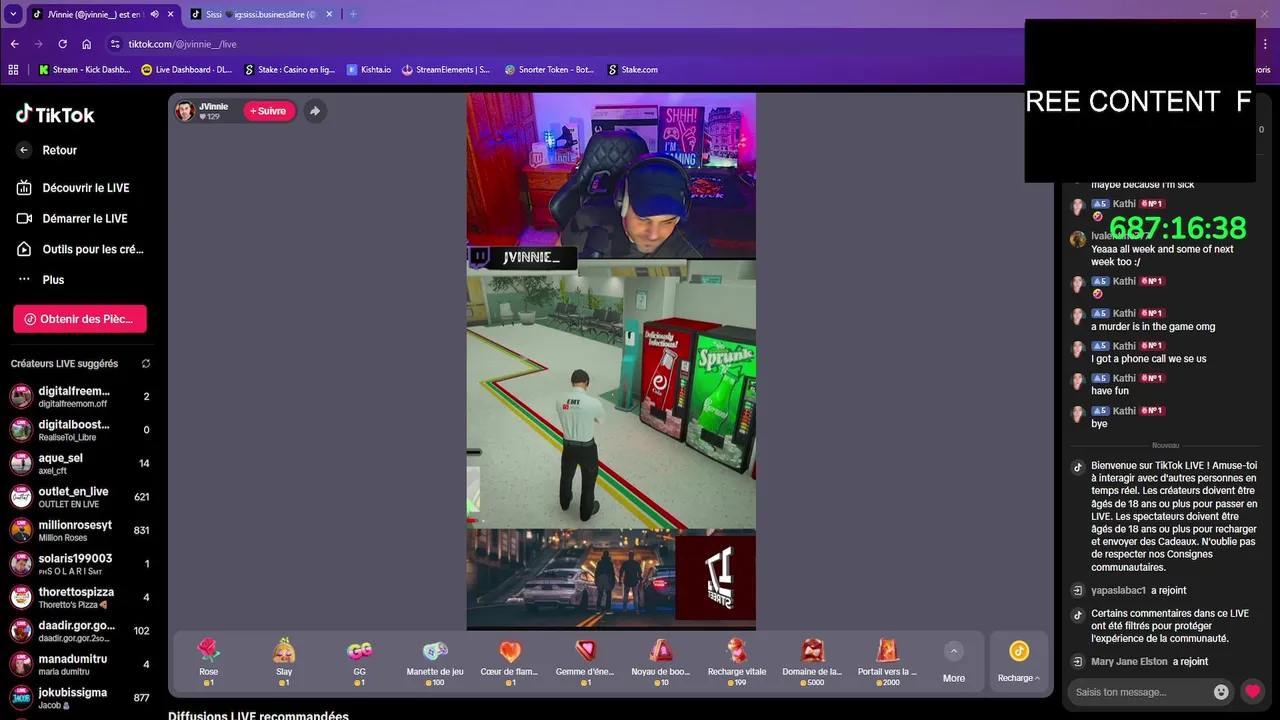Open daadir.gor.go suggested creator
Image resolution: width=1280 pixels, height=720 pixels.
tap(80, 631)
